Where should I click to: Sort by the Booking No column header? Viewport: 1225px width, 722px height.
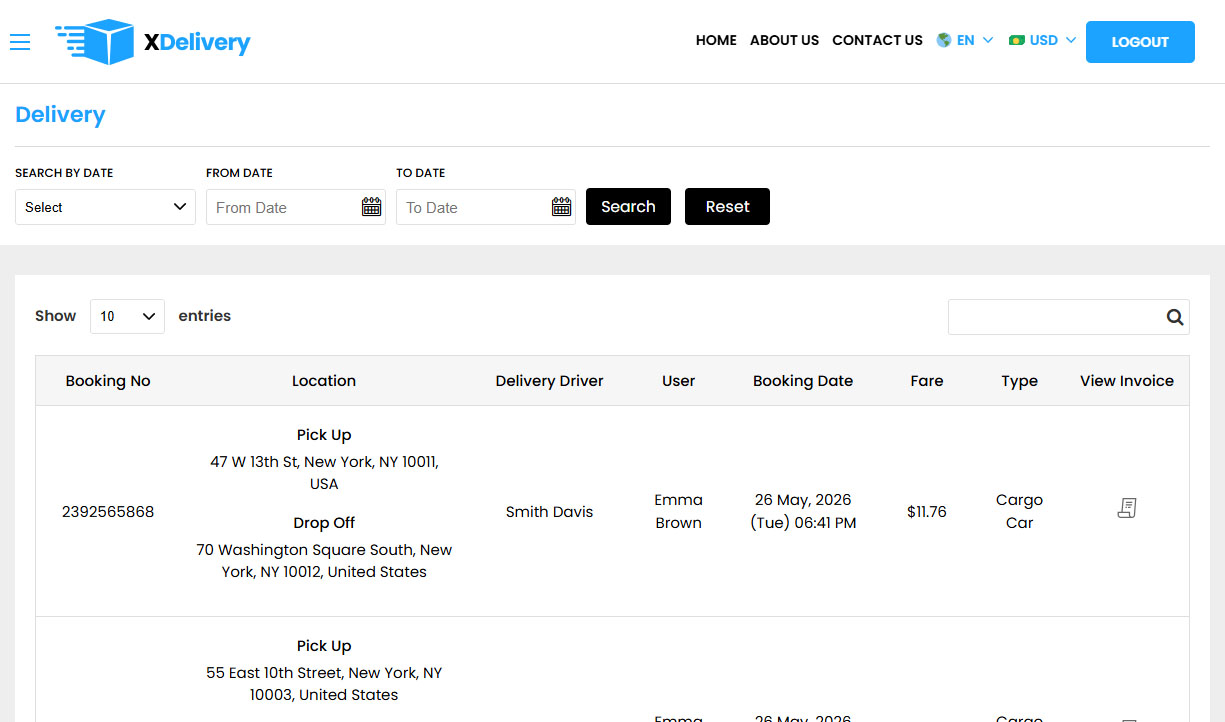point(108,381)
